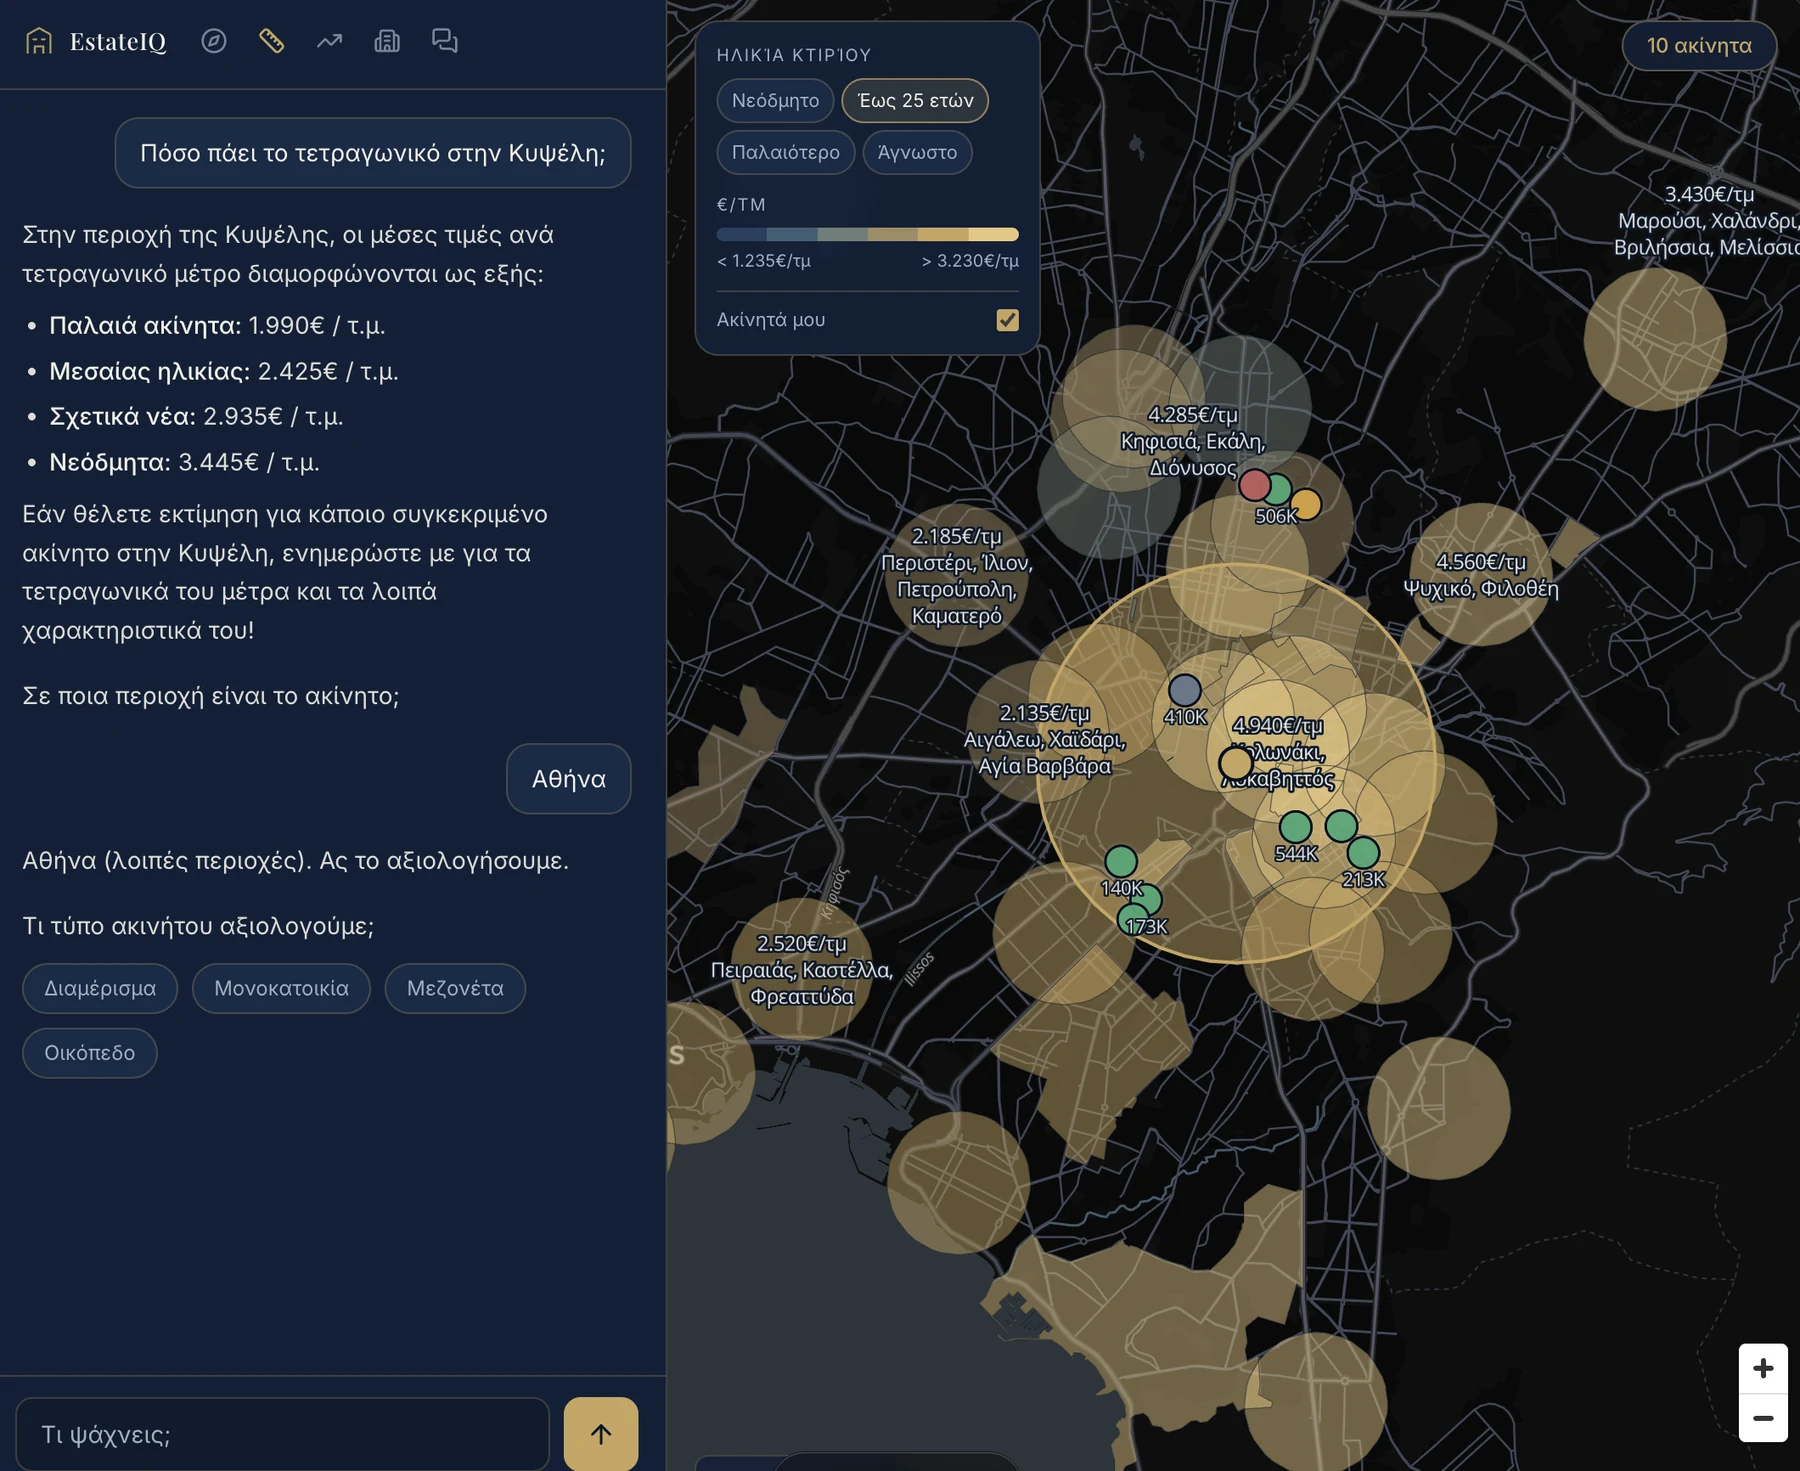Zoom in the map with plus

pos(1763,1368)
